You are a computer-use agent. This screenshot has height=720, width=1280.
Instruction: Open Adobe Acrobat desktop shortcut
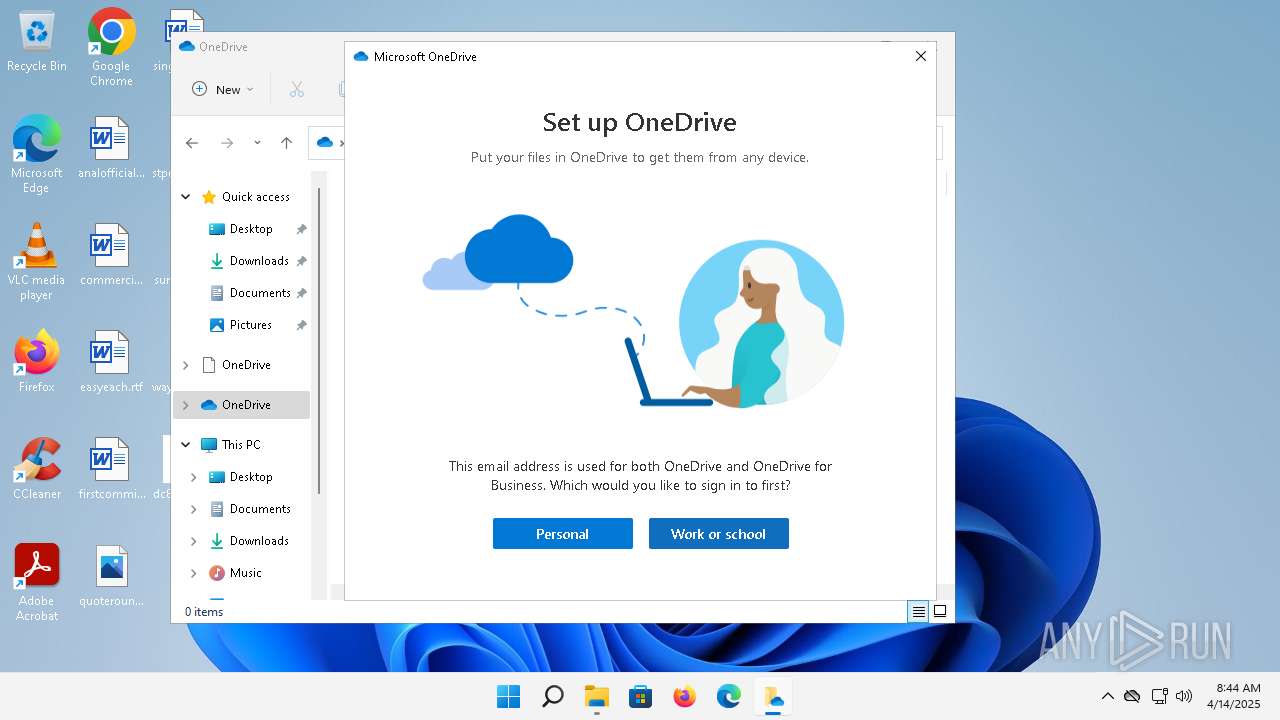point(37,583)
